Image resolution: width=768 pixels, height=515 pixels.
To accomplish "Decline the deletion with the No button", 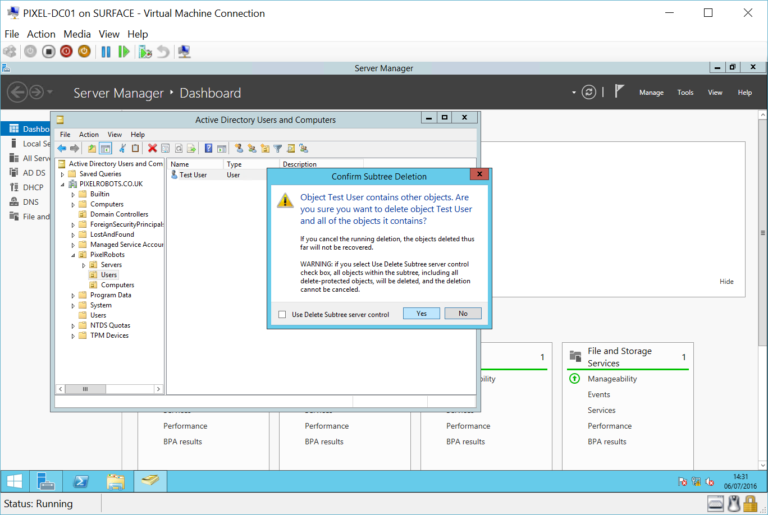I will 463,314.
